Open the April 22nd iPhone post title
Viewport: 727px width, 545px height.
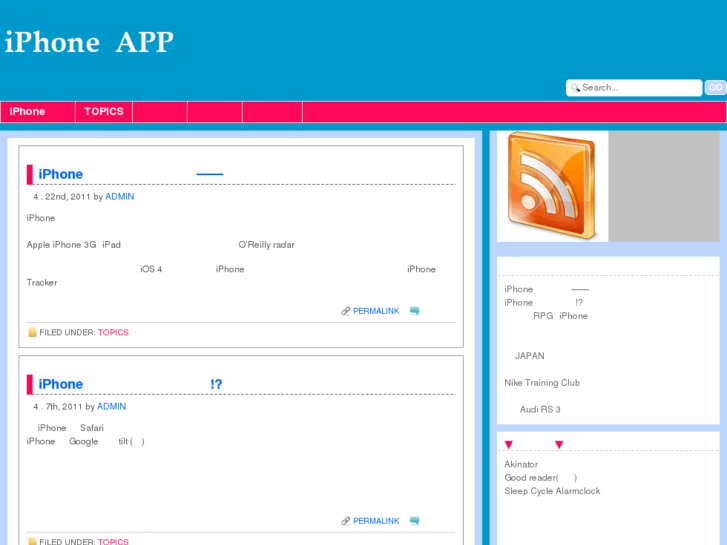[131, 174]
